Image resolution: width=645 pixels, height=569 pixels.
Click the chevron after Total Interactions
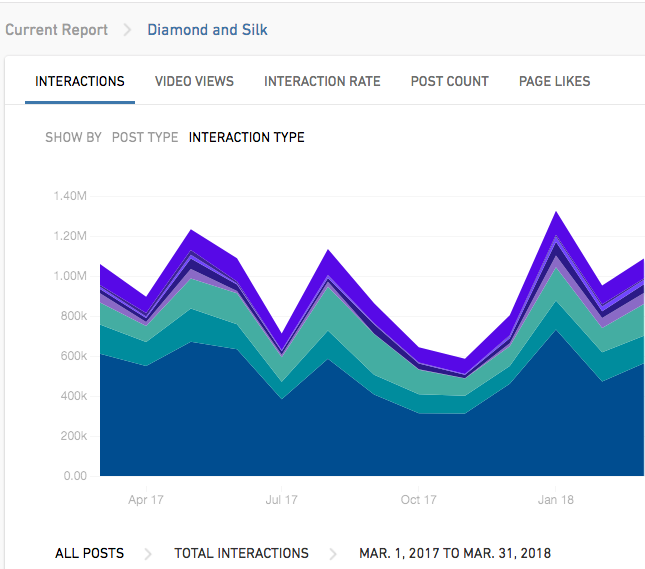click(x=333, y=554)
